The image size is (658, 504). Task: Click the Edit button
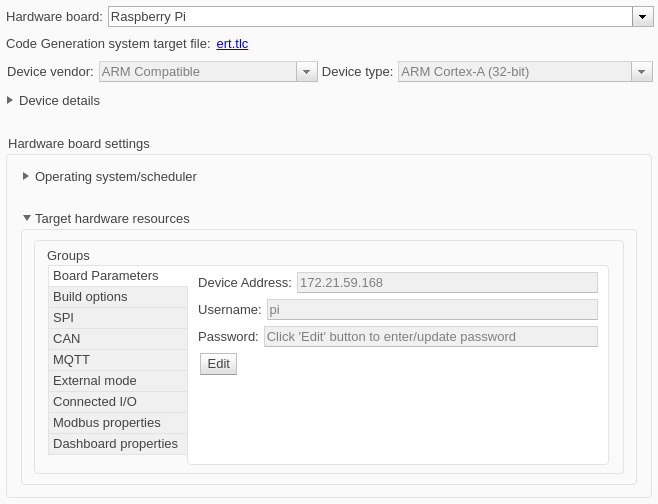point(218,364)
